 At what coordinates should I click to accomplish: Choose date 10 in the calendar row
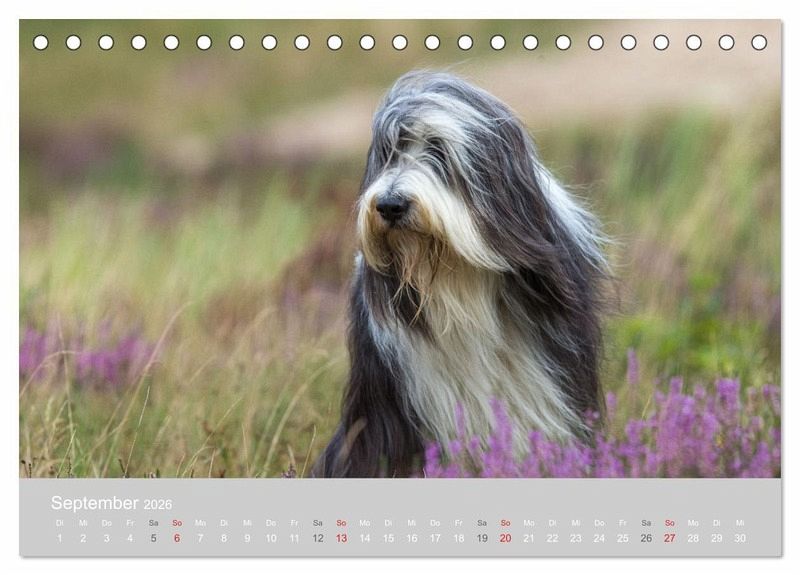tap(270, 538)
